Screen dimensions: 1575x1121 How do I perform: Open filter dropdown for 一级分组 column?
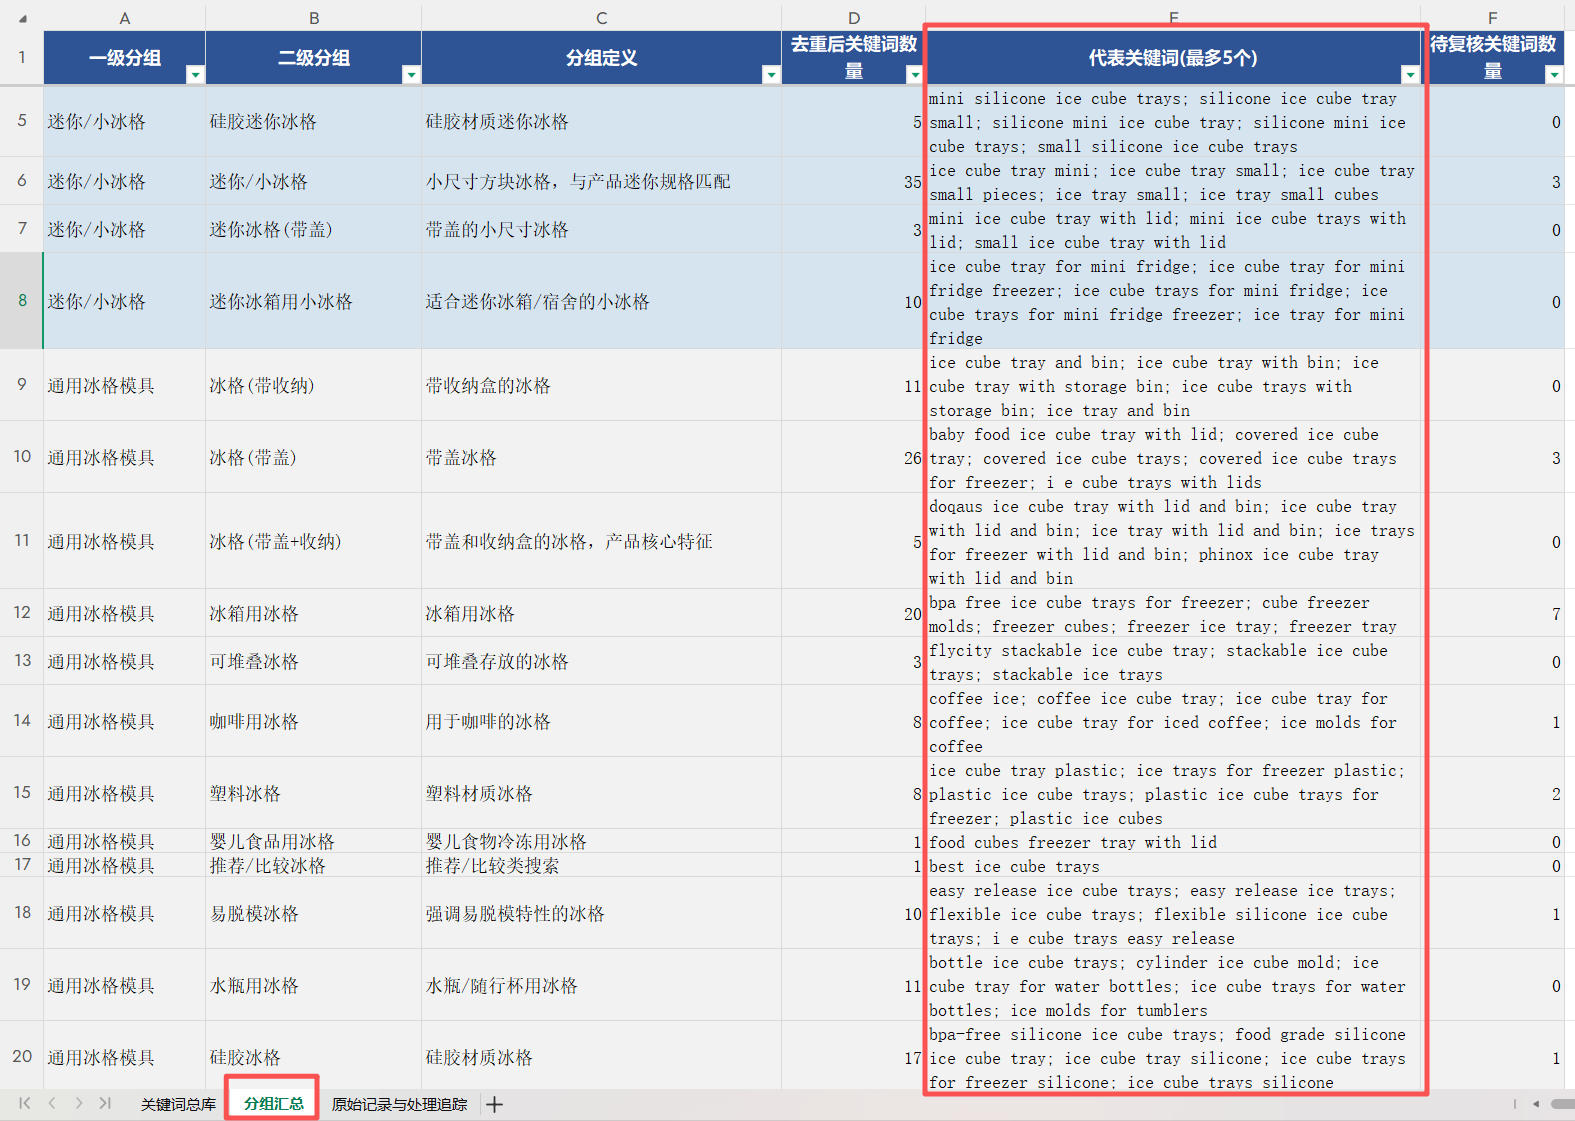pos(195,75)
